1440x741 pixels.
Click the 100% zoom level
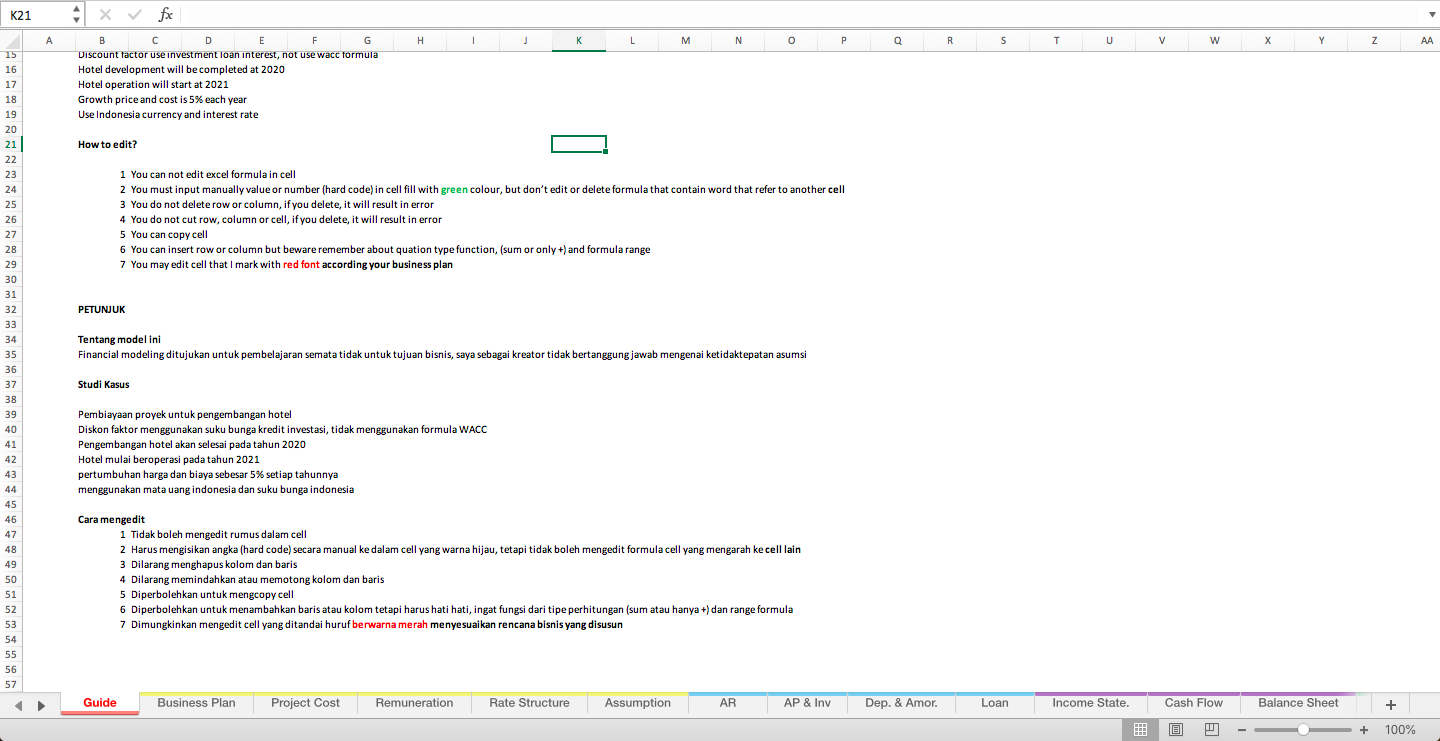[1400, 730]
